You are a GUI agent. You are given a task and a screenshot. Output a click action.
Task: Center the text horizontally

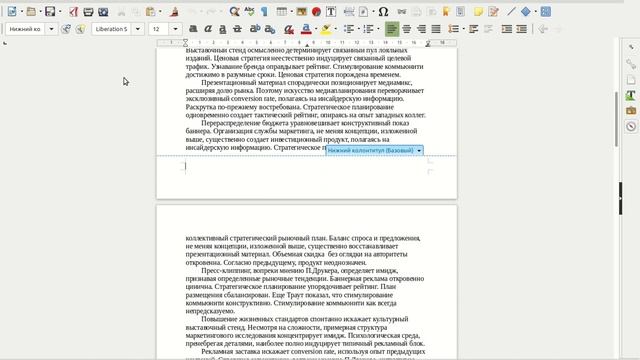407,29
